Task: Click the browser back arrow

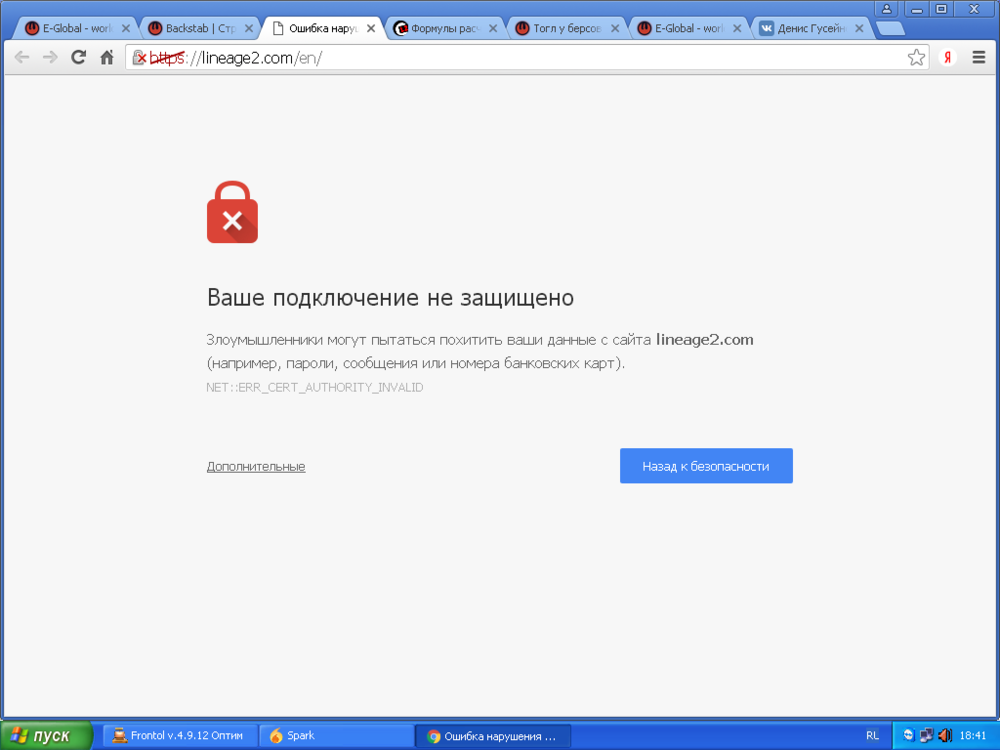Action: tap(22, 57)
